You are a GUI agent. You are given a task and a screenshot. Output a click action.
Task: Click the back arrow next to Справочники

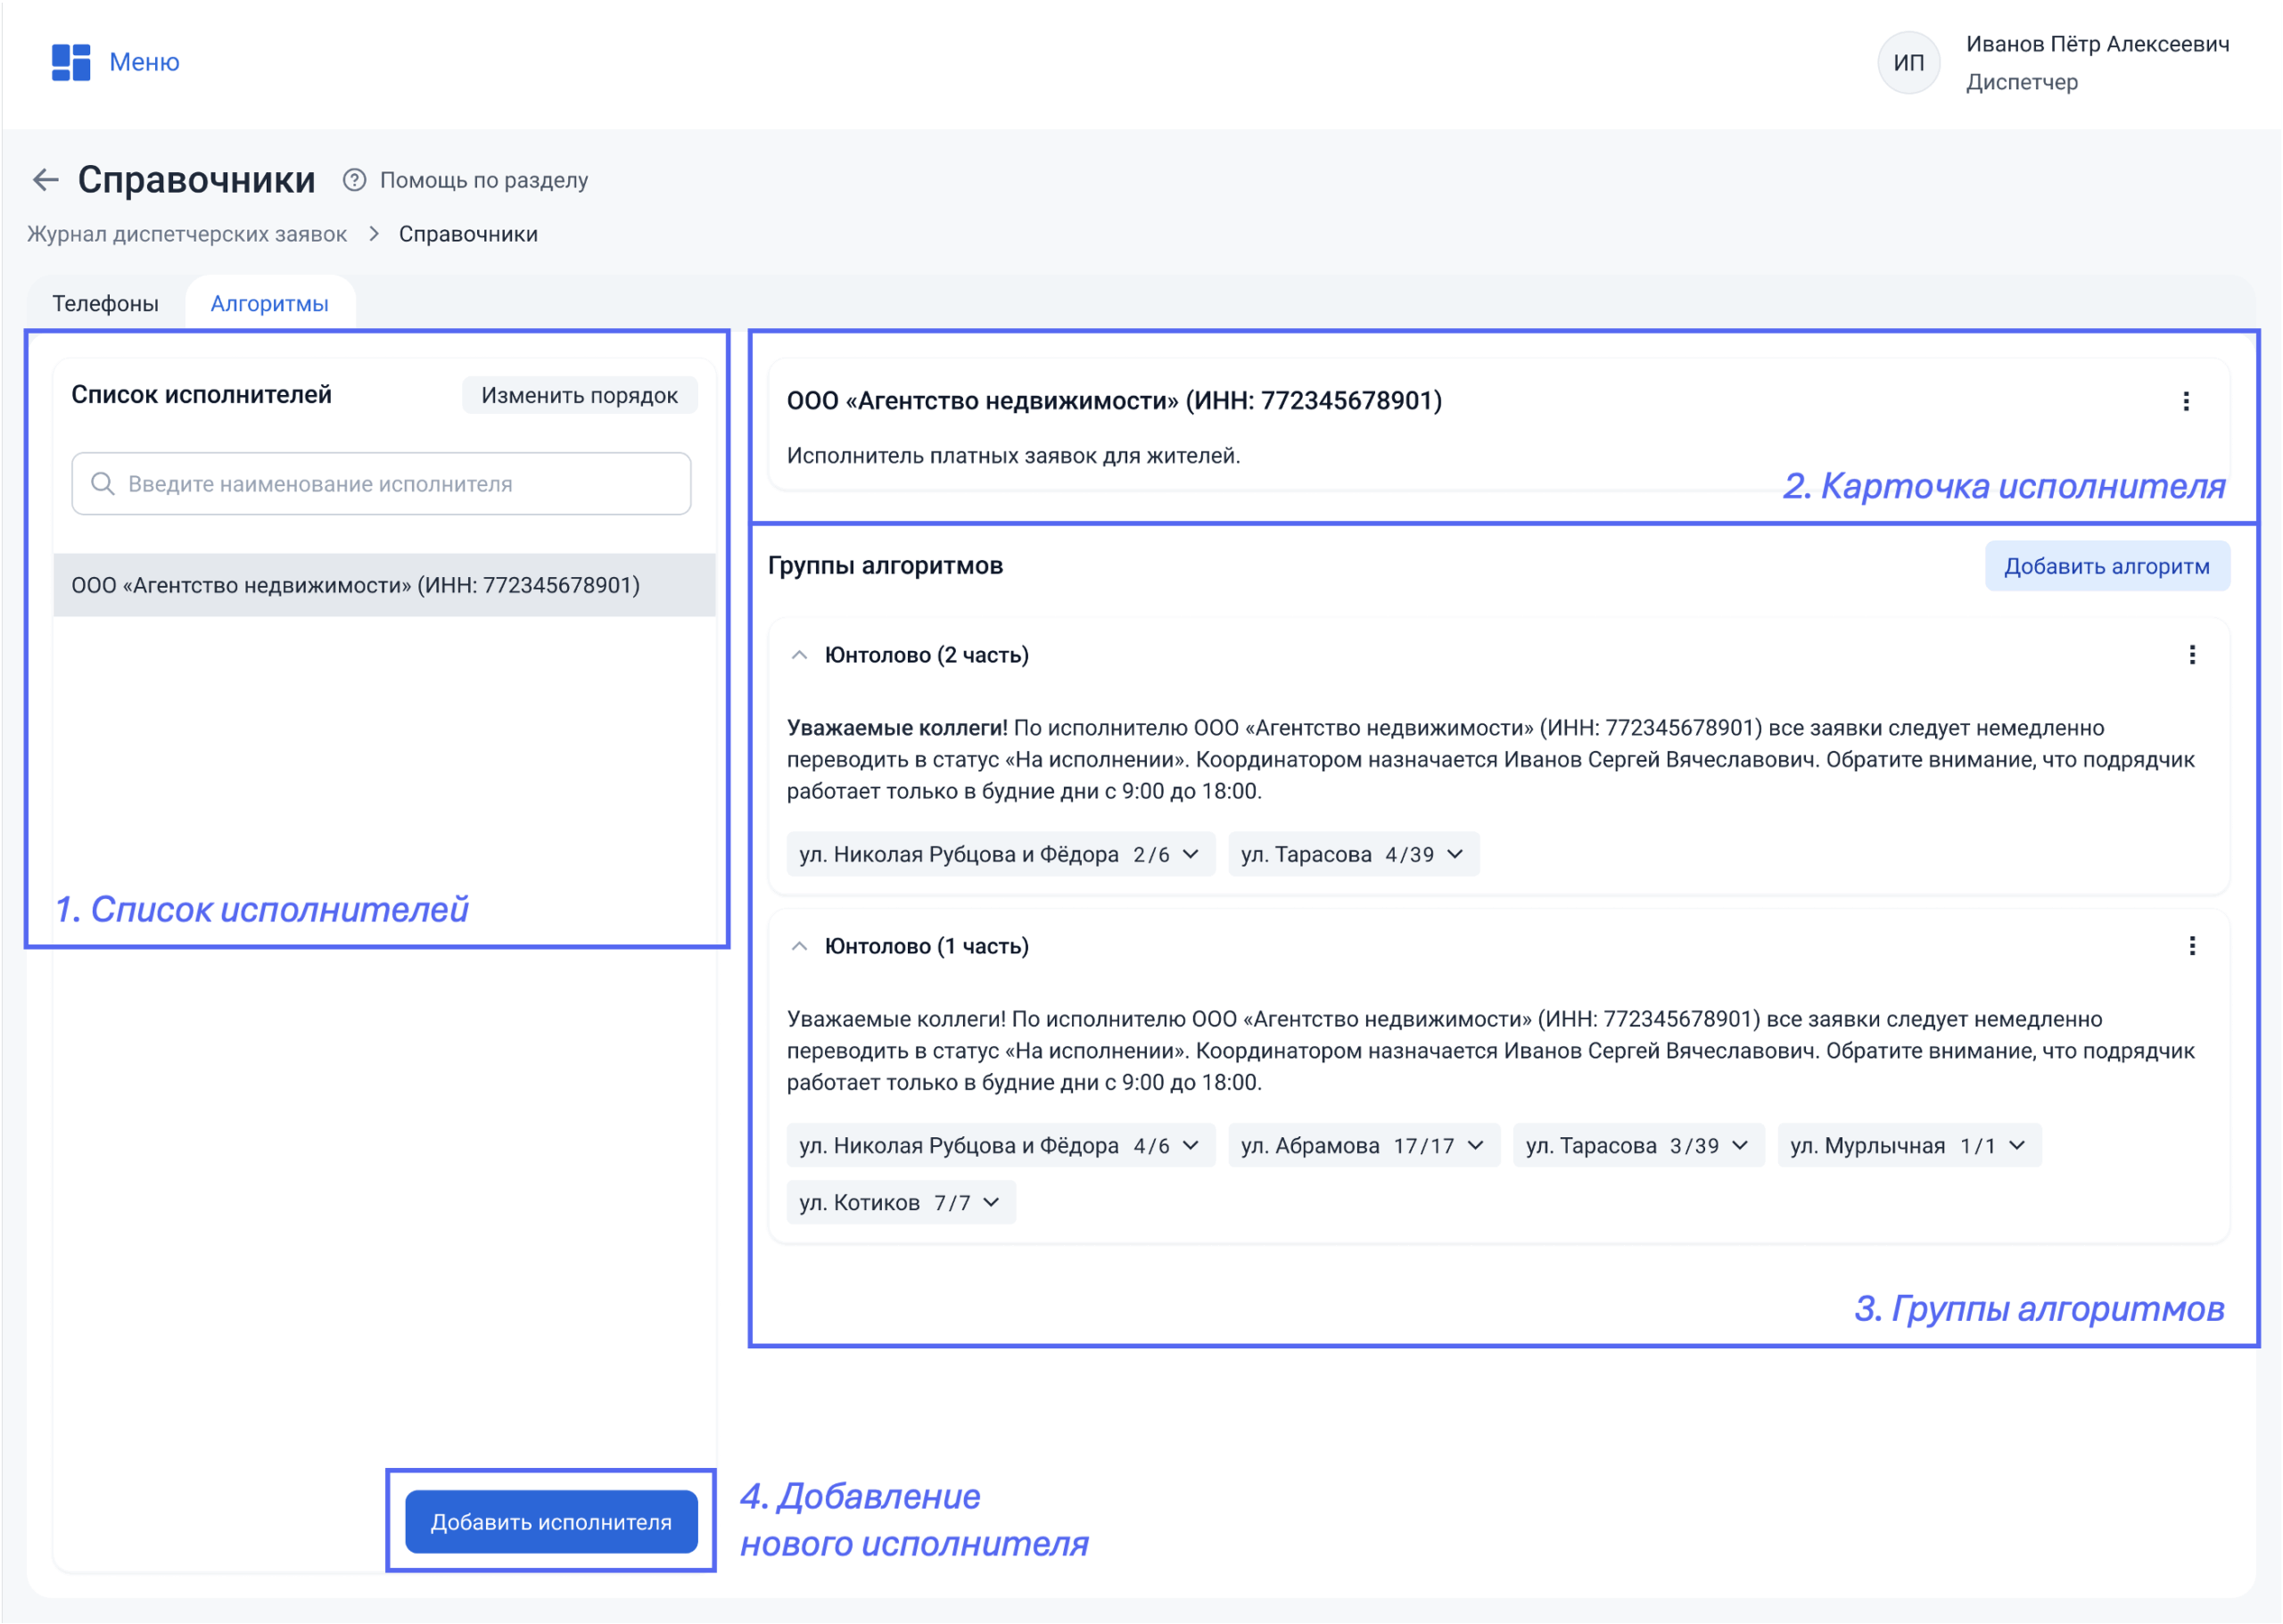click(45, 180)
